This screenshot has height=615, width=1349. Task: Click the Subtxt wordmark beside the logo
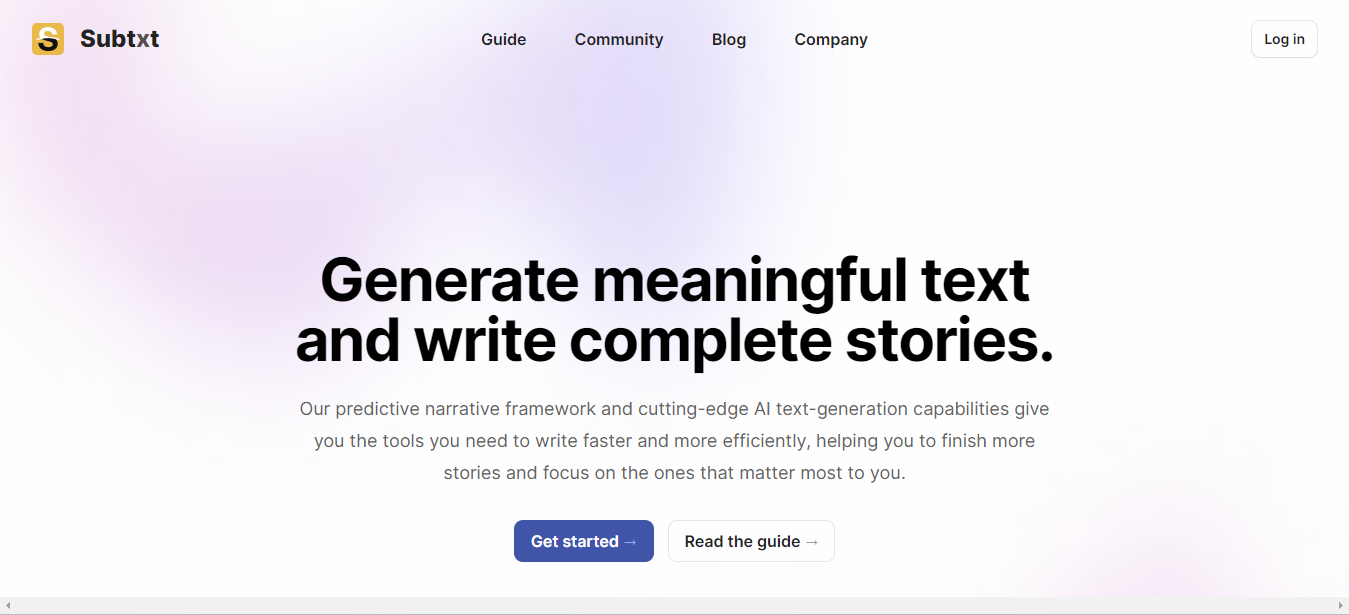point(119,39)
